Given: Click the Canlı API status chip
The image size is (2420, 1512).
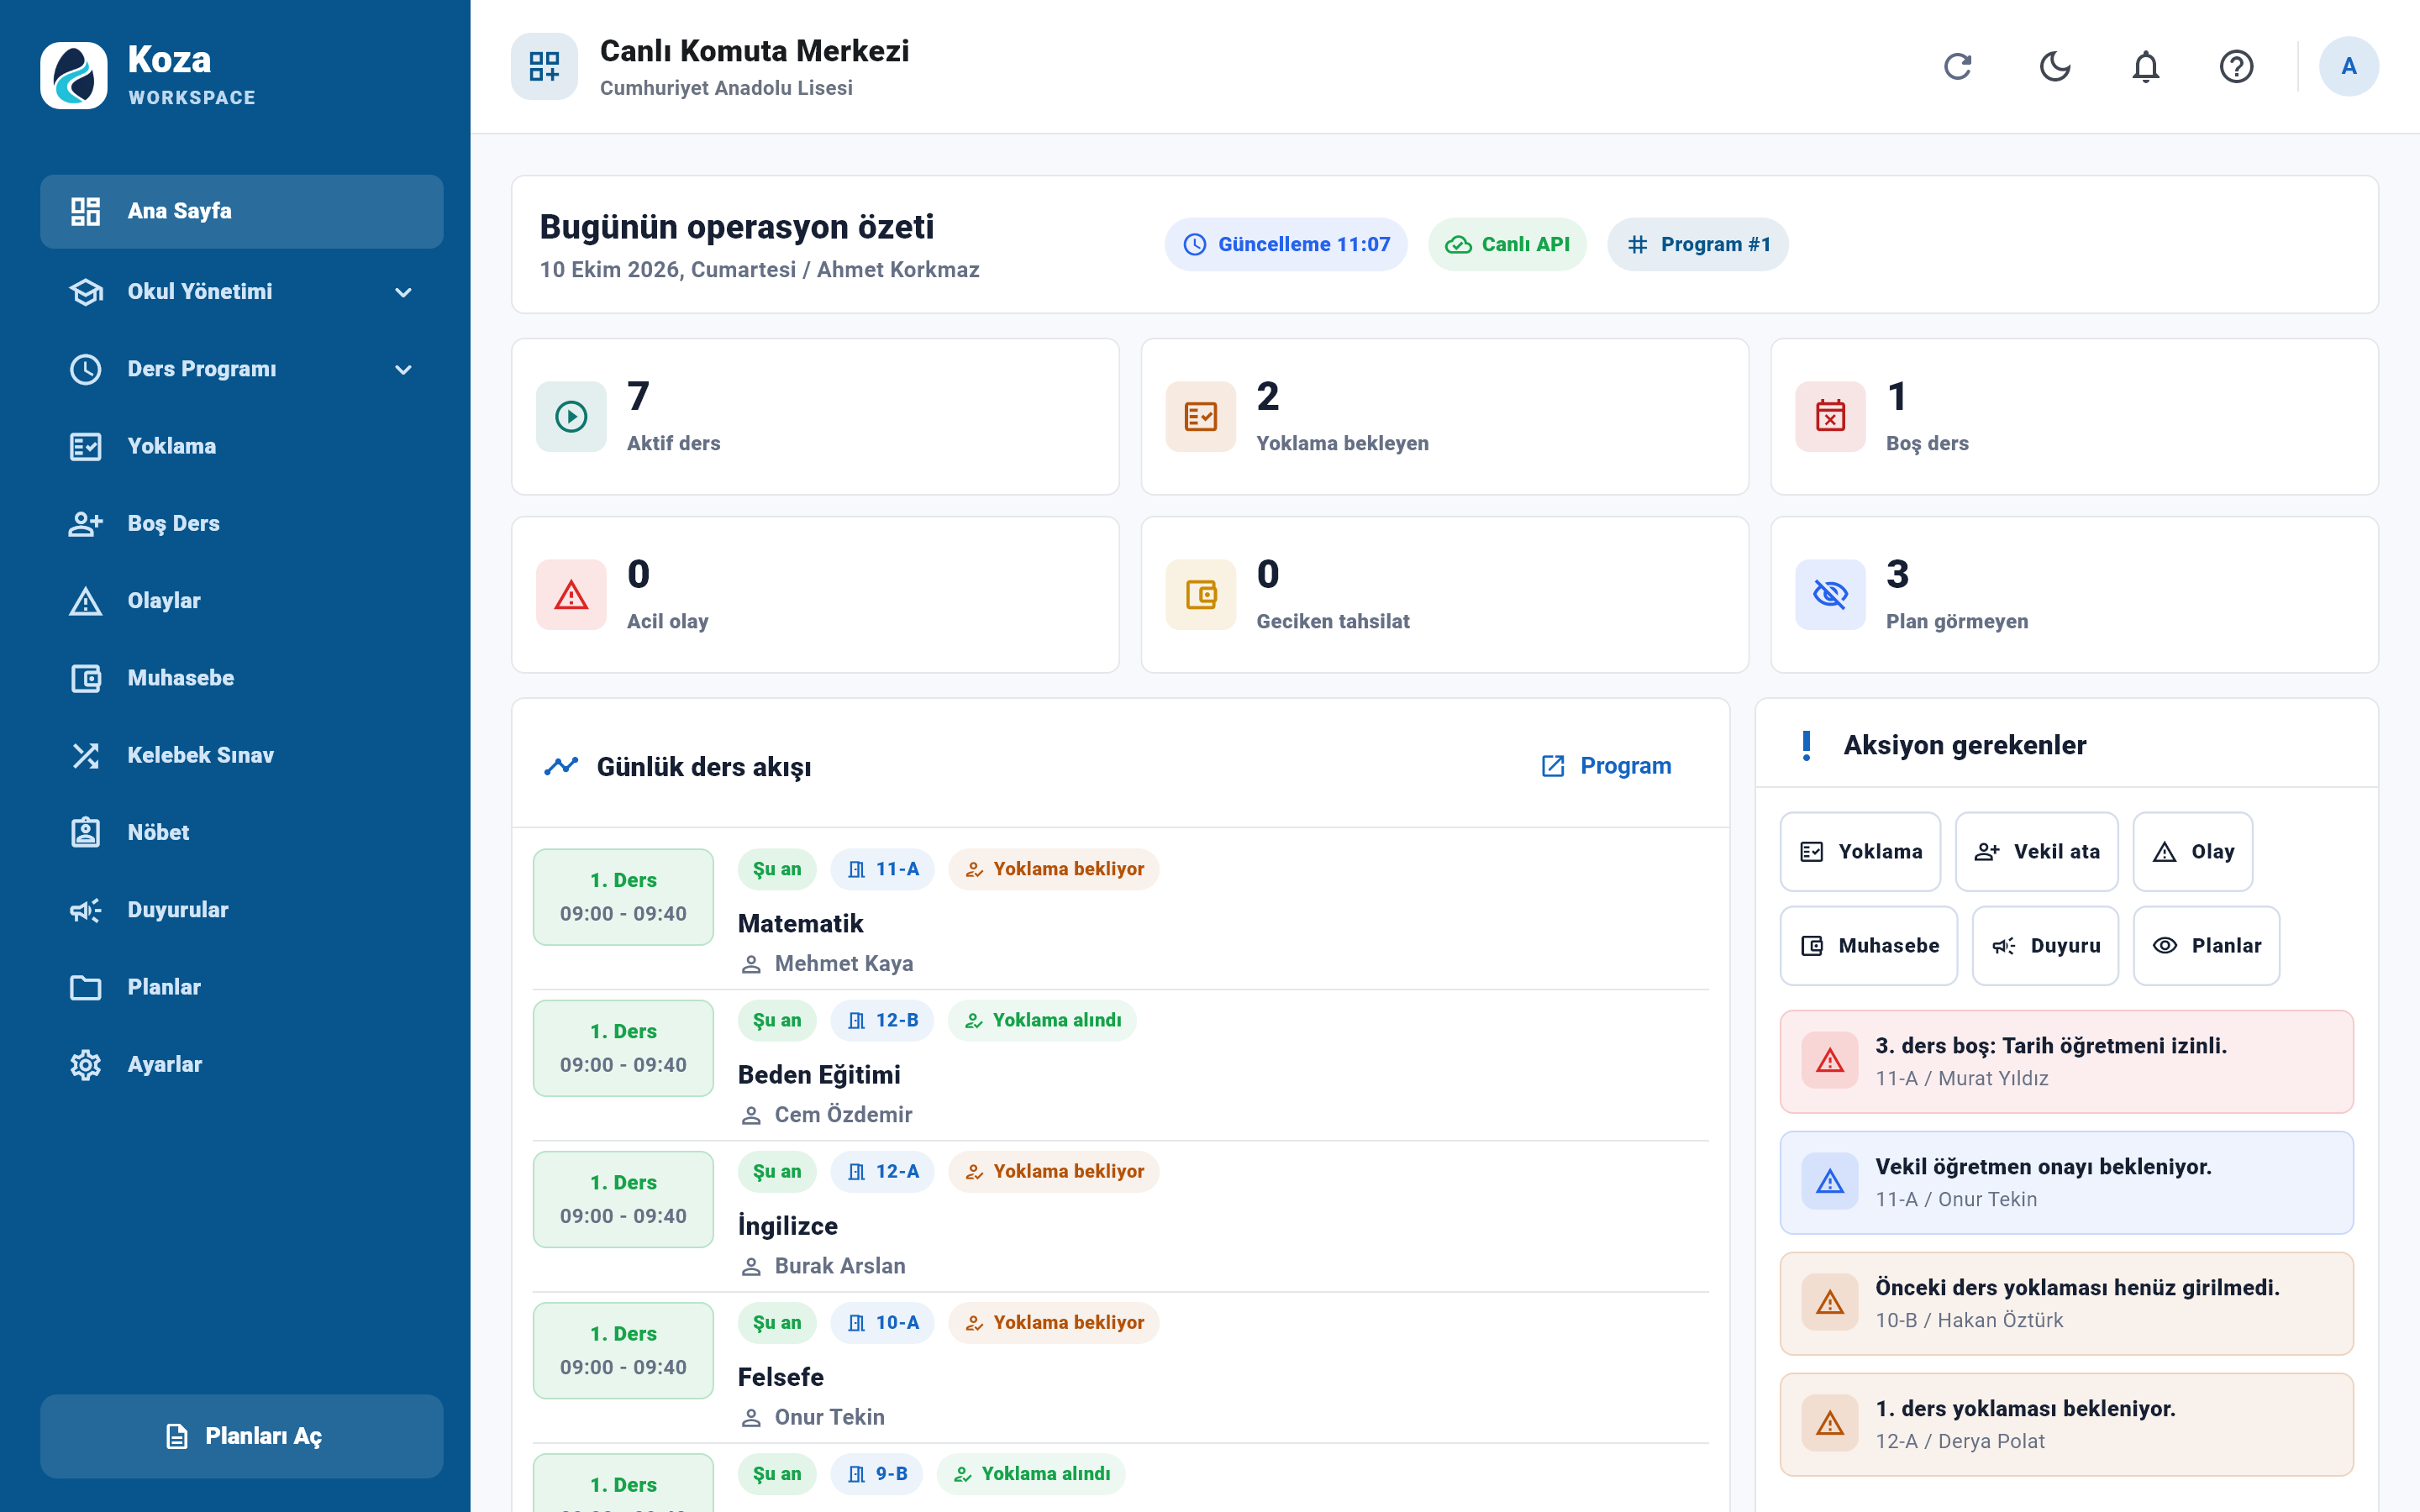Looking at the screenshot, I should (1507, 244).
